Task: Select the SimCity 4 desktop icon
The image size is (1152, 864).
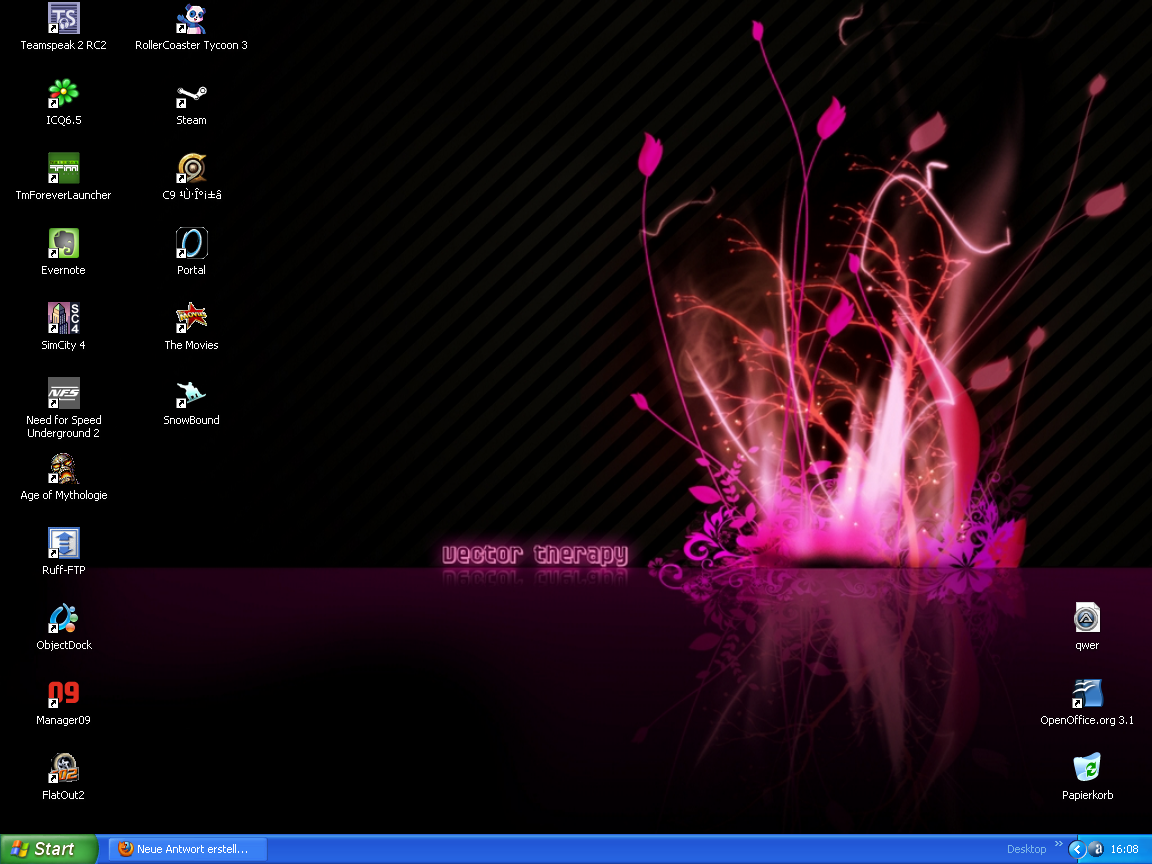Action: [x=63, y=319]
